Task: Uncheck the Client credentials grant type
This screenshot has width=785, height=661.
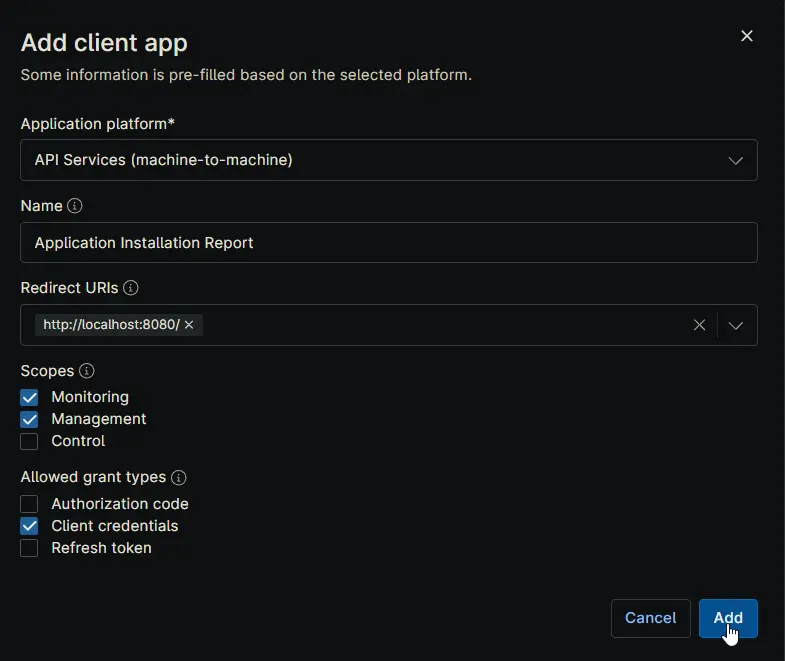Action: (29, 526)
